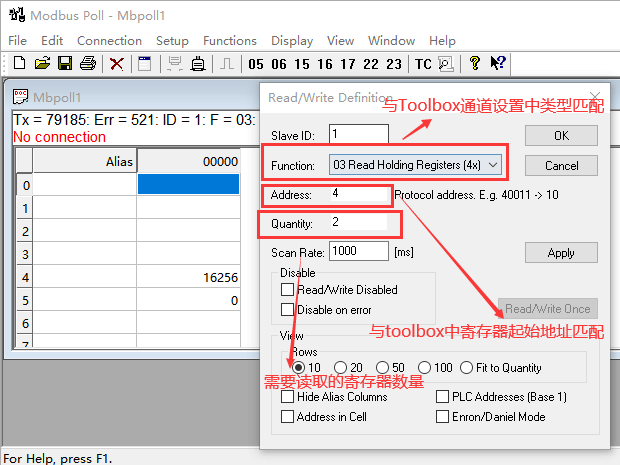Open the Display menu
620x465 pixels.
pos(292,41)
